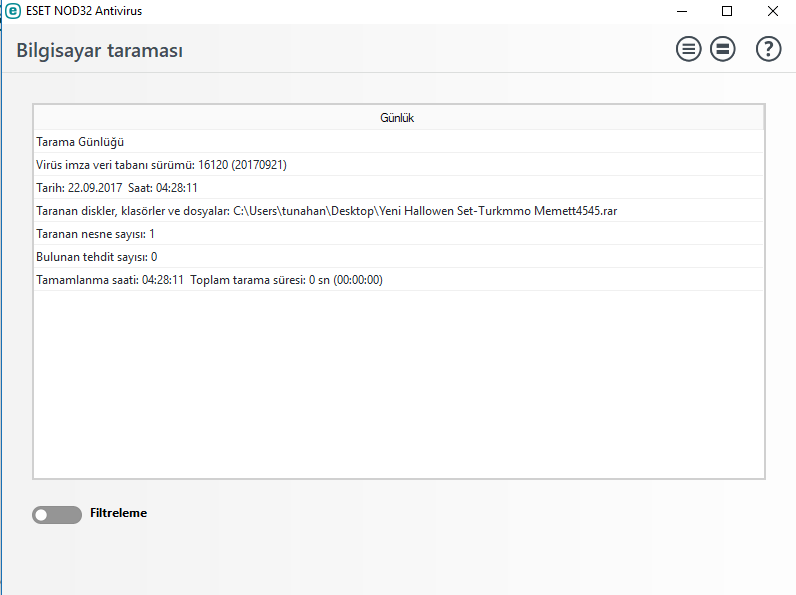796x595 pixels.
Task: Select the Taranan nesne sayısı row
Action: point(398,234)
